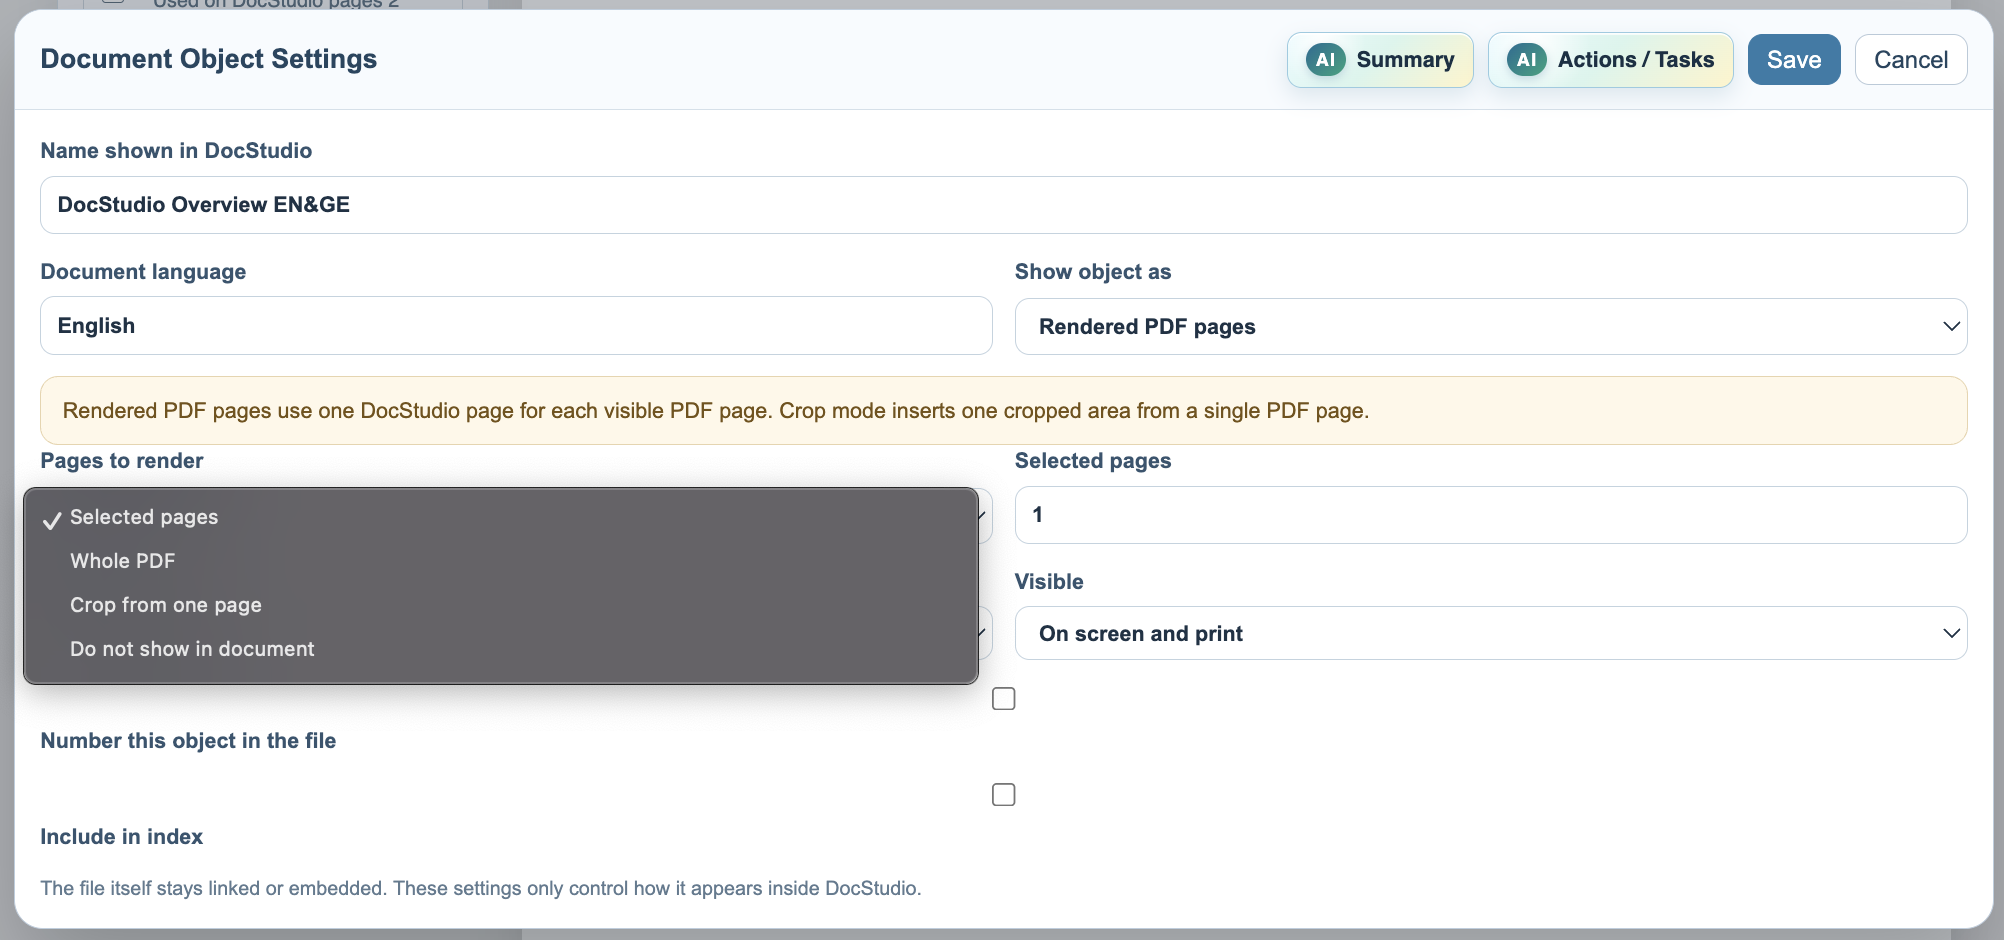Select Do not show in document
Image resolution: width=2004 pixels, height=940 pixels.
tap(500, 649)
